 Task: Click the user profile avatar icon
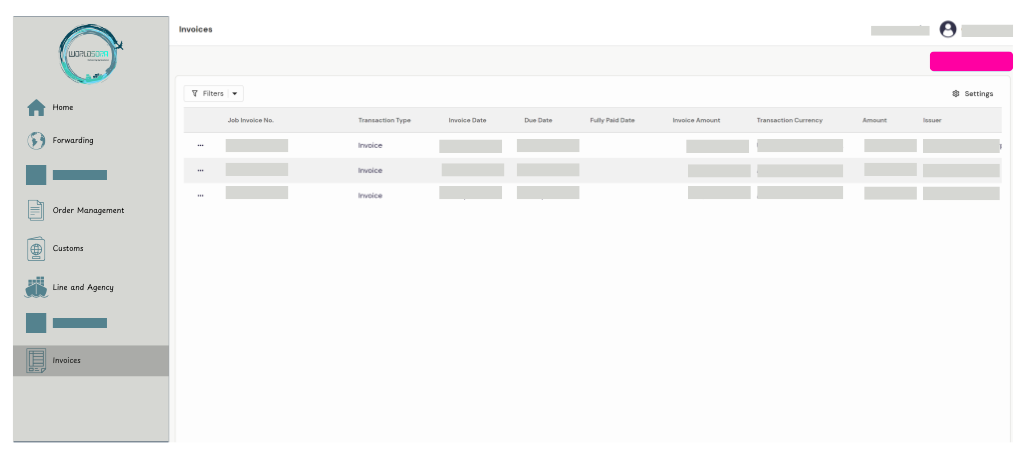pyautogui.click(x=948, y=30)
